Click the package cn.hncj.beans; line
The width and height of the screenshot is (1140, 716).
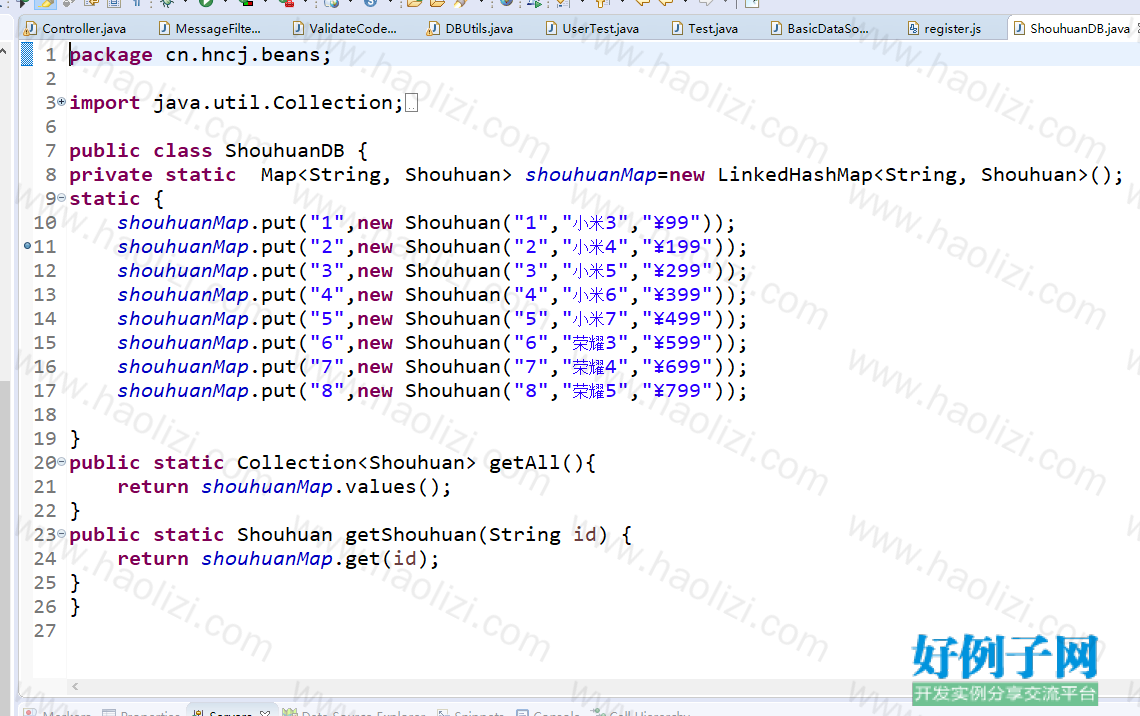tap(200, 55)
